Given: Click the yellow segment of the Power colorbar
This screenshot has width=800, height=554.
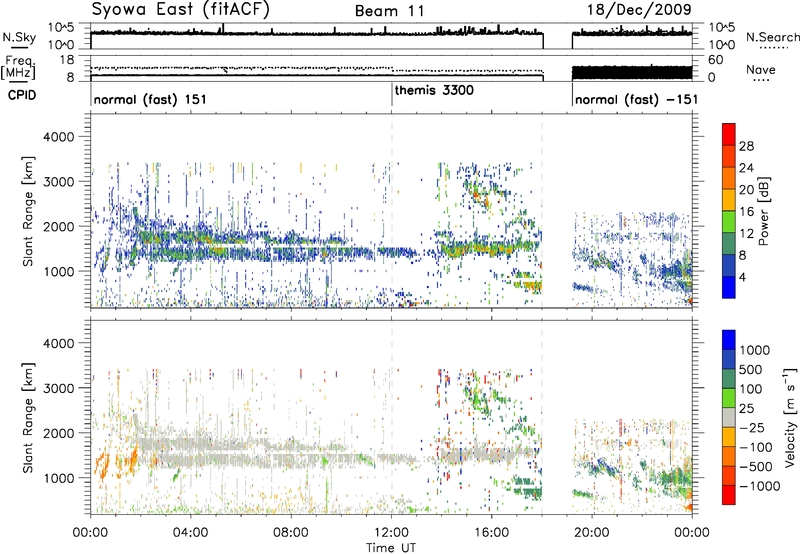Looking at the screenshot, I should click(x=729, y=199).
